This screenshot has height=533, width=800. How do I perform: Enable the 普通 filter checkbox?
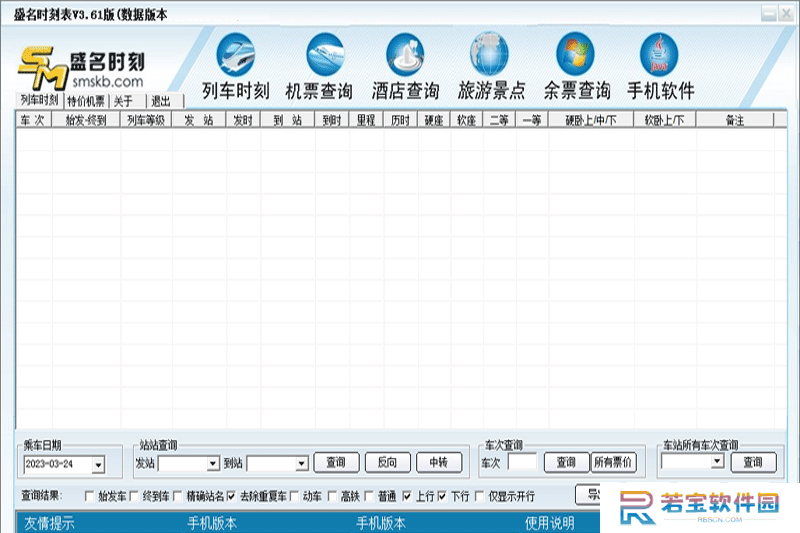(369, 496)
